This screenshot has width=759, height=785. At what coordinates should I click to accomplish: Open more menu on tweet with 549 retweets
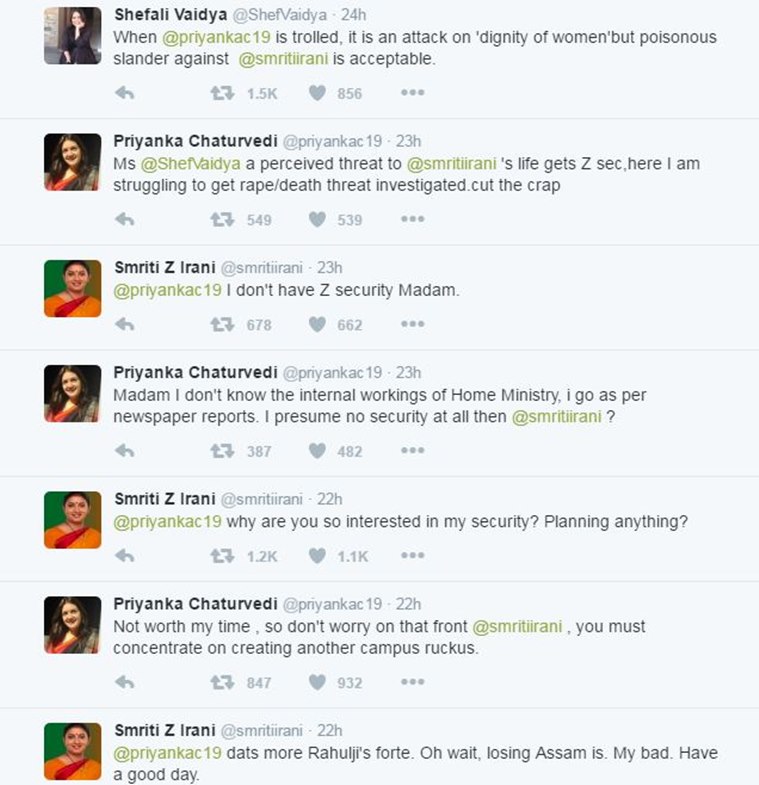[x=412, y=220]
